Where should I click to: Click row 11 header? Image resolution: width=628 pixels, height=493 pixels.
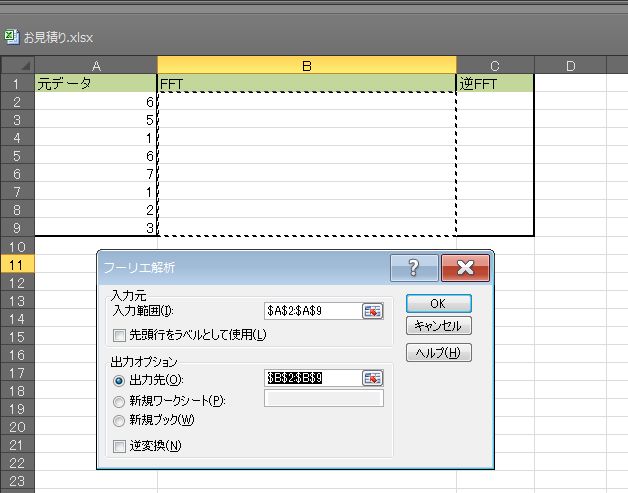click(17, 264)
